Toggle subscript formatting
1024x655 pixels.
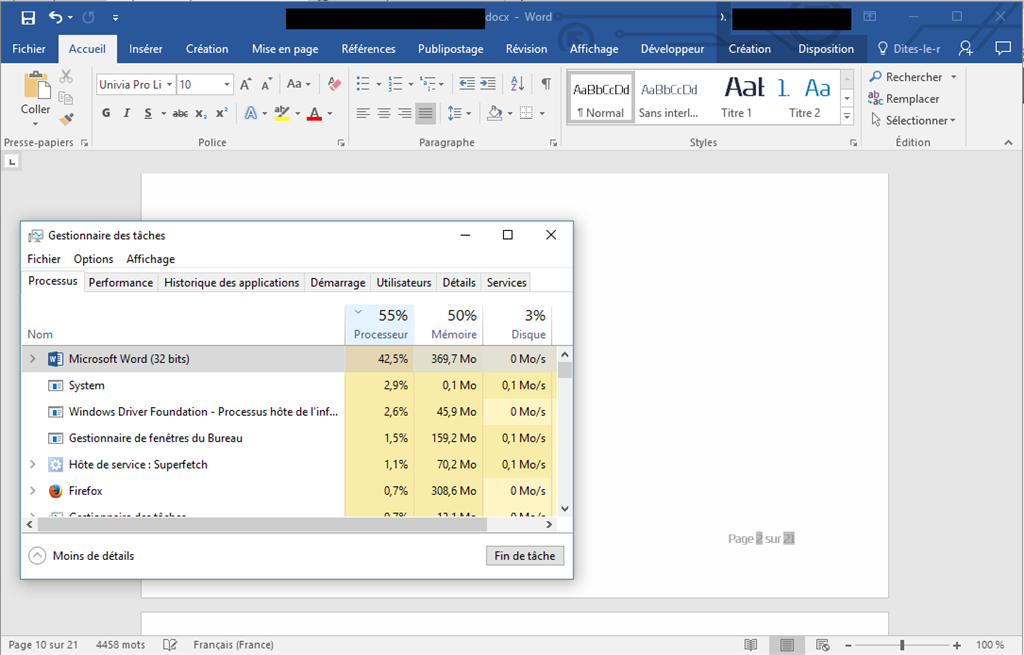point(201,113)
